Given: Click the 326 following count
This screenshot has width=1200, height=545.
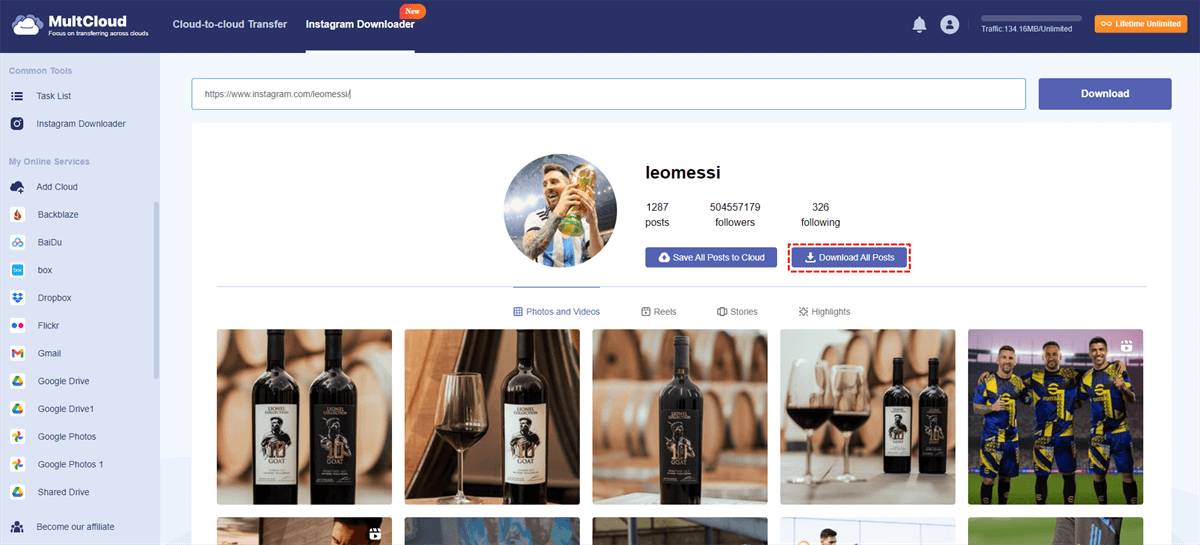Looking at the screenshot, I should coord(820,207).
